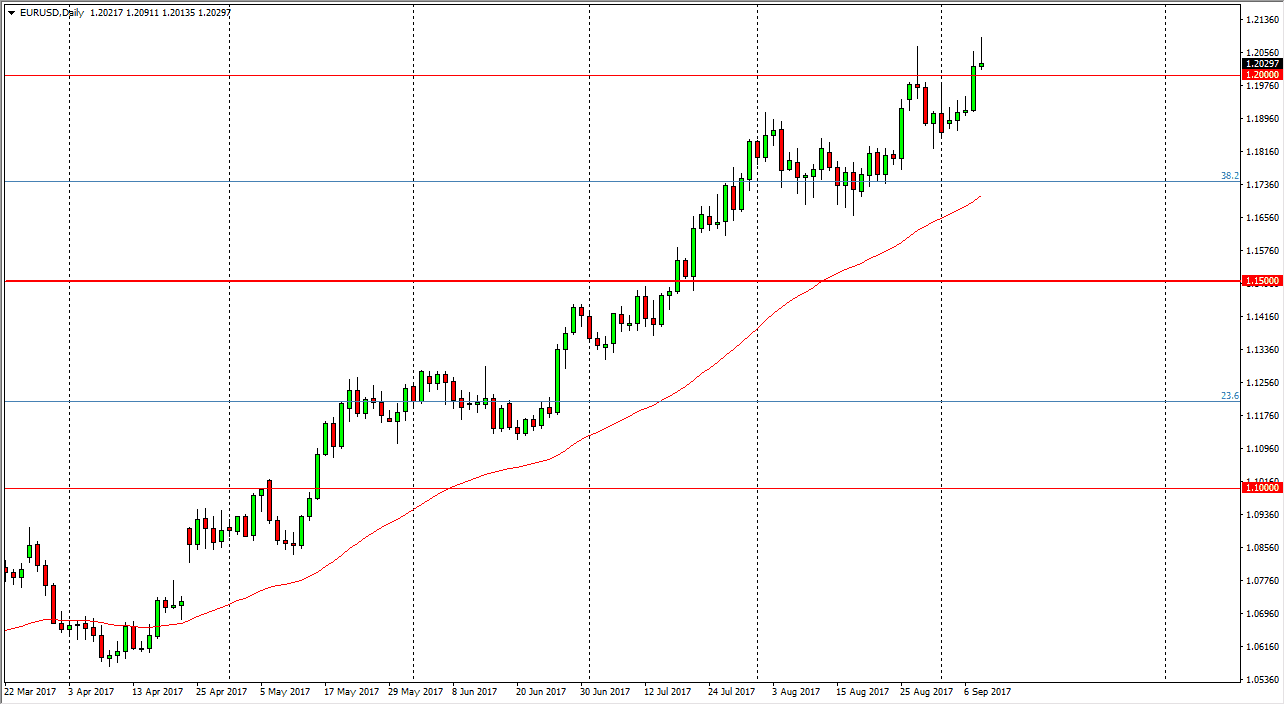Select the red horizontal line at 1.20000
Viewport: 1285px width, 705px height.
tap(600, 75)
